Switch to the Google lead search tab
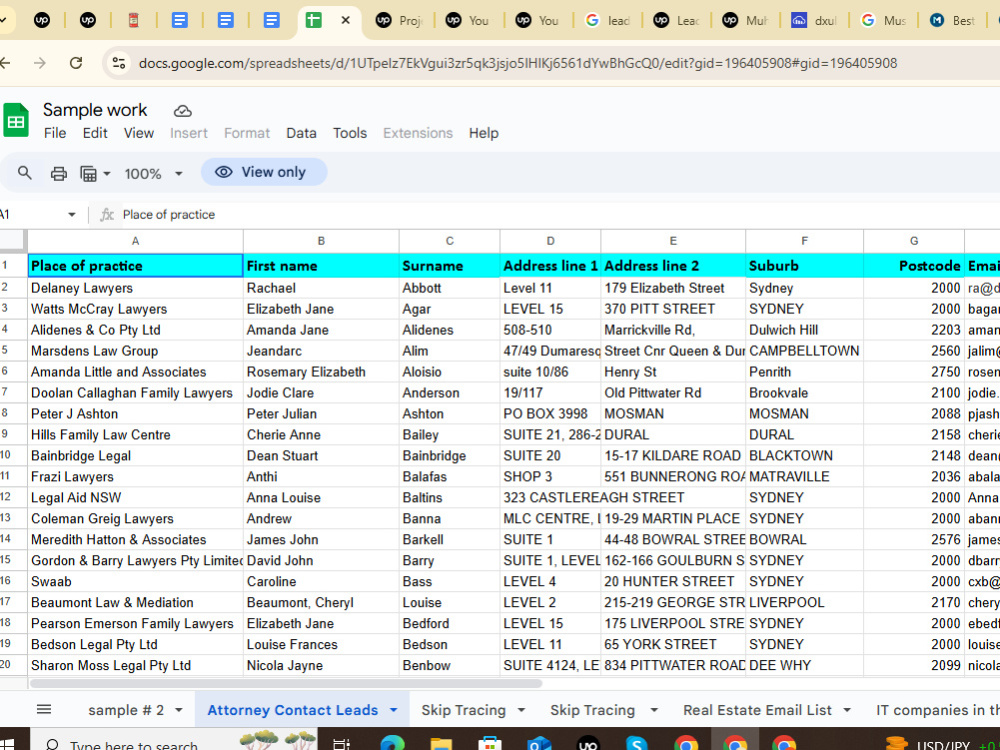The width and height of the screenshot is (1000, 750). (608, 20)
